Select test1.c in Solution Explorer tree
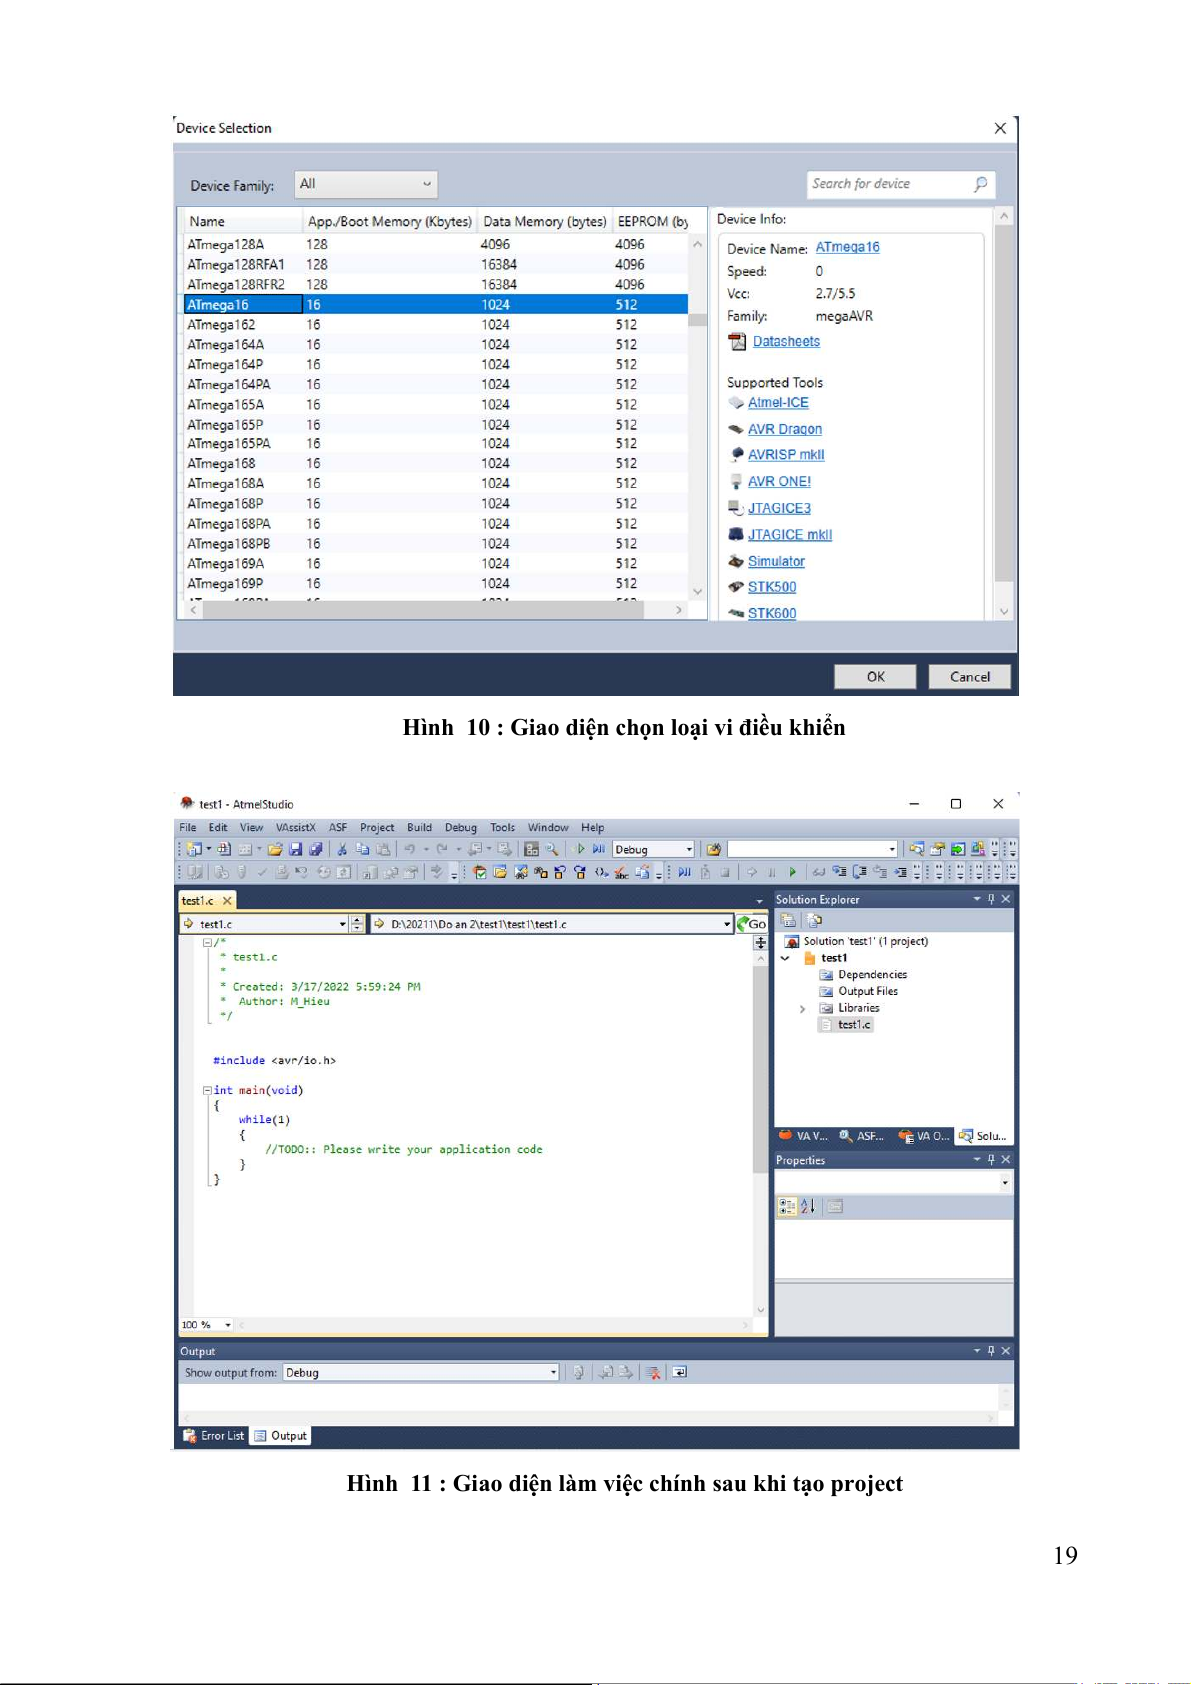Screen dimensions: 1191x1685 [854, 1025]
